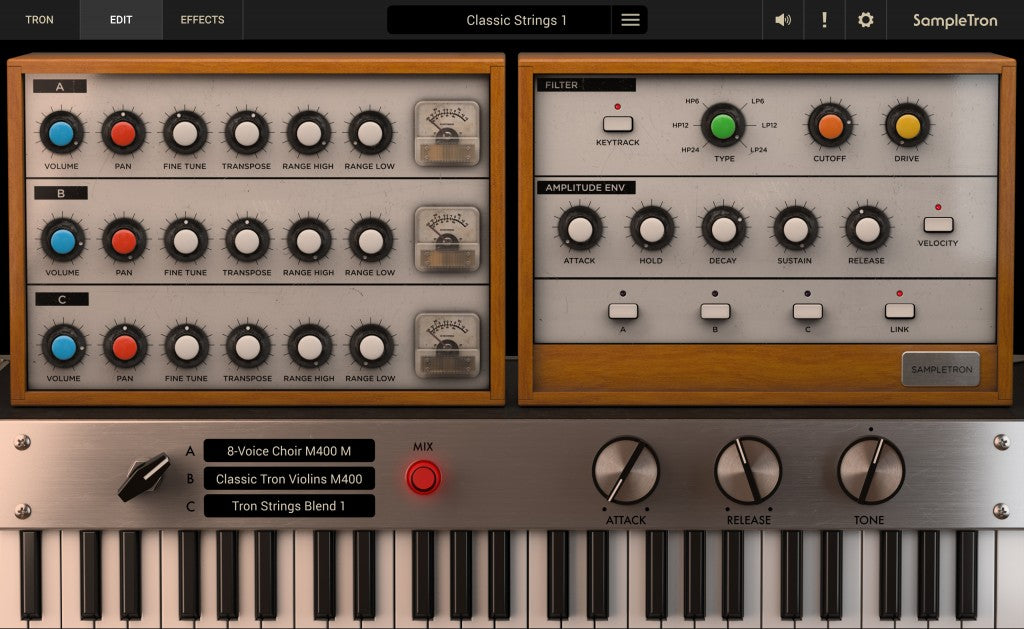The image size is (1024, 629).
Task: Toggle the filter KEYTRACK switch
Action: tap(618, 124)
